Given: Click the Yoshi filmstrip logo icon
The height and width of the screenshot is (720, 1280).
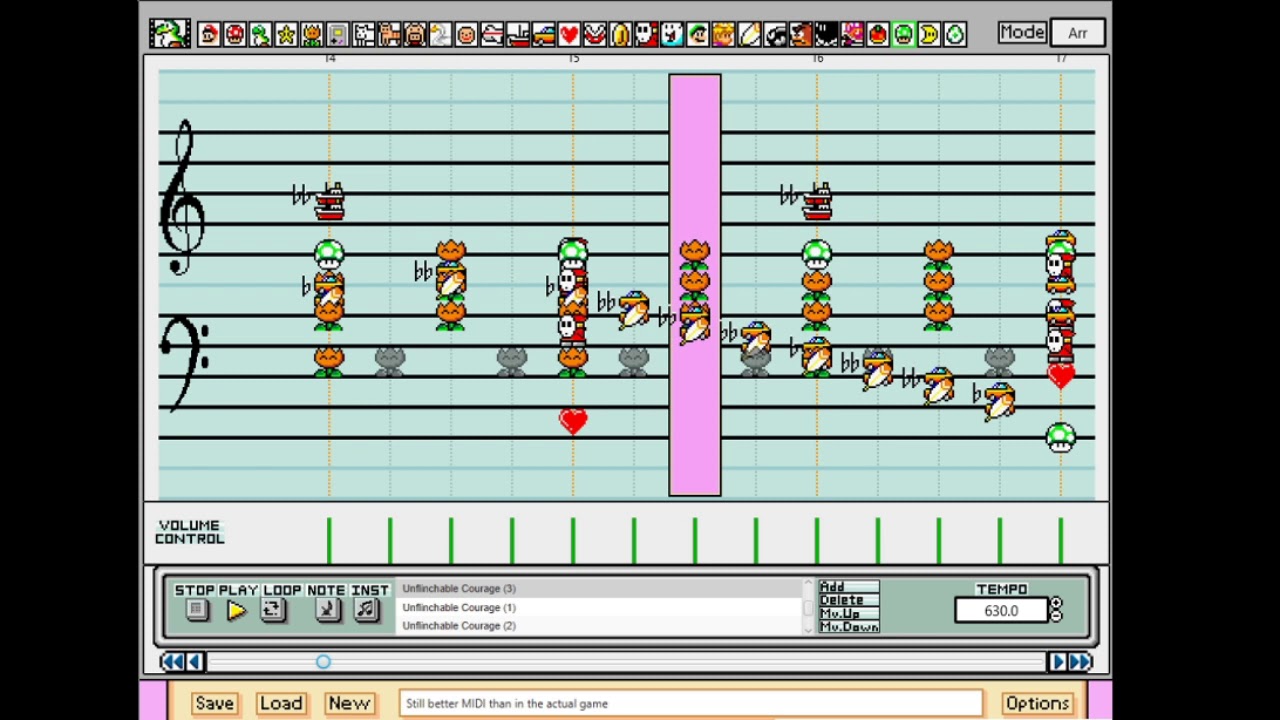Looking at the screenshot, I should point(170,33).
